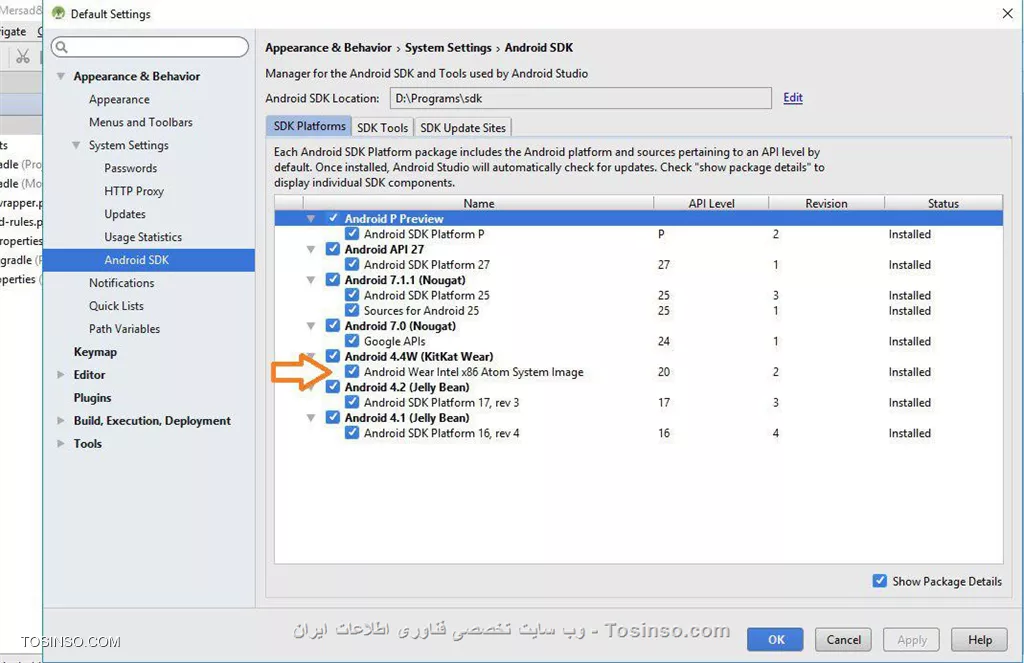Click the Android Studio icon in title bar
This screenshot has width=1024, height=663.
[58, 13]
